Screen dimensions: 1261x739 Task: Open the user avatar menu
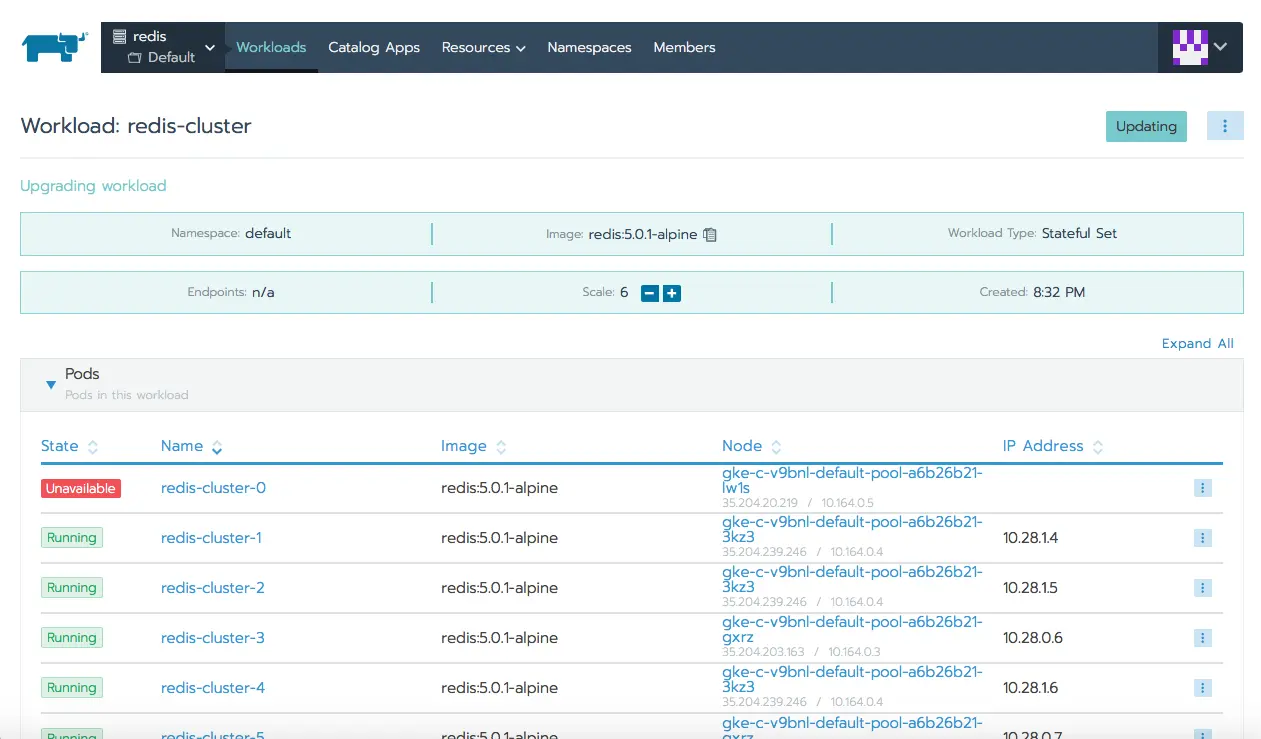(x=1200, y=47)
